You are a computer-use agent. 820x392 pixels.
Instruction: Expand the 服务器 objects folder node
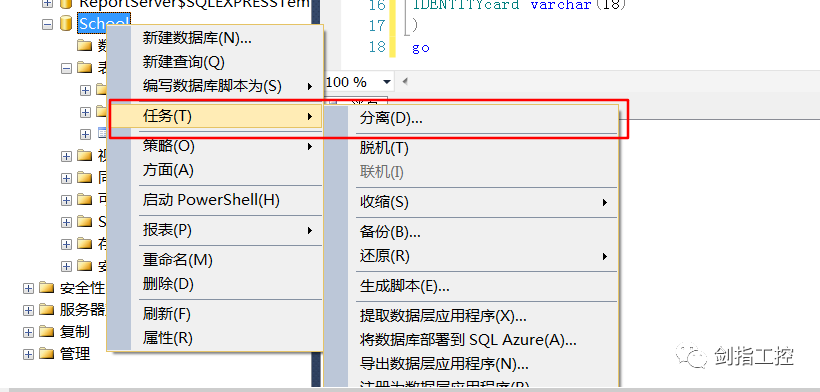[x=29, y=310]
